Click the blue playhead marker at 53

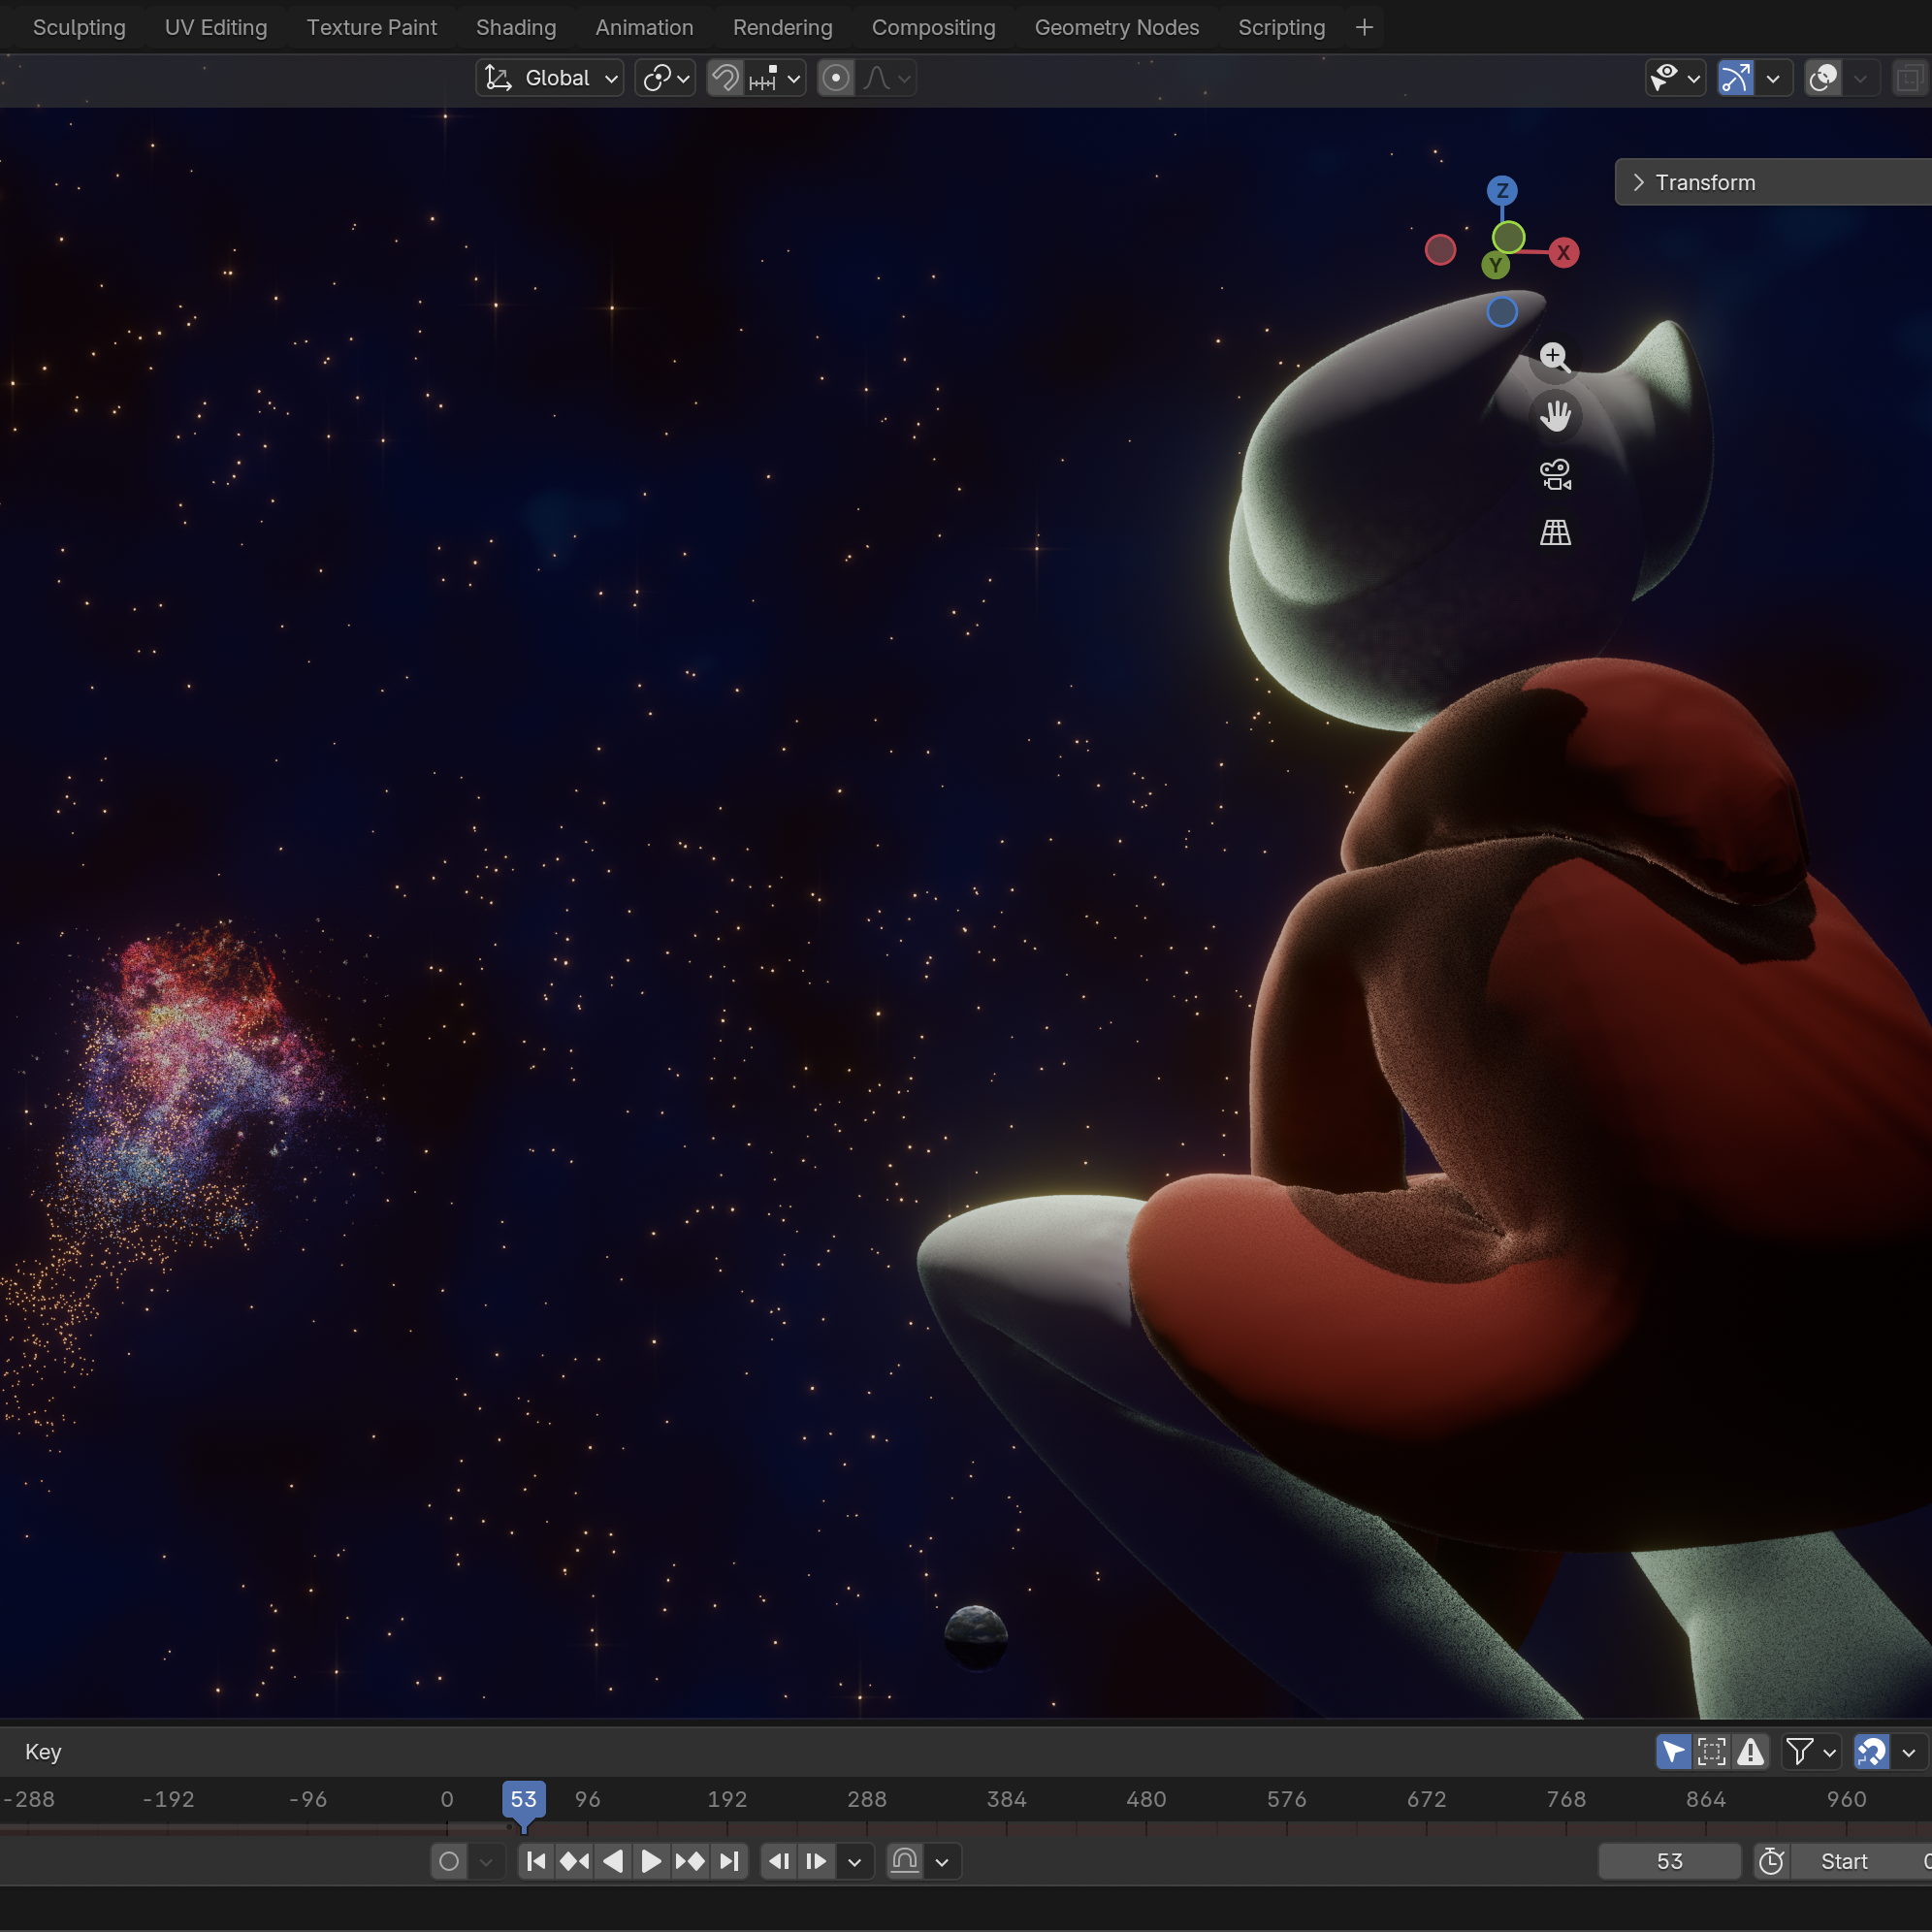point(523,1800)
